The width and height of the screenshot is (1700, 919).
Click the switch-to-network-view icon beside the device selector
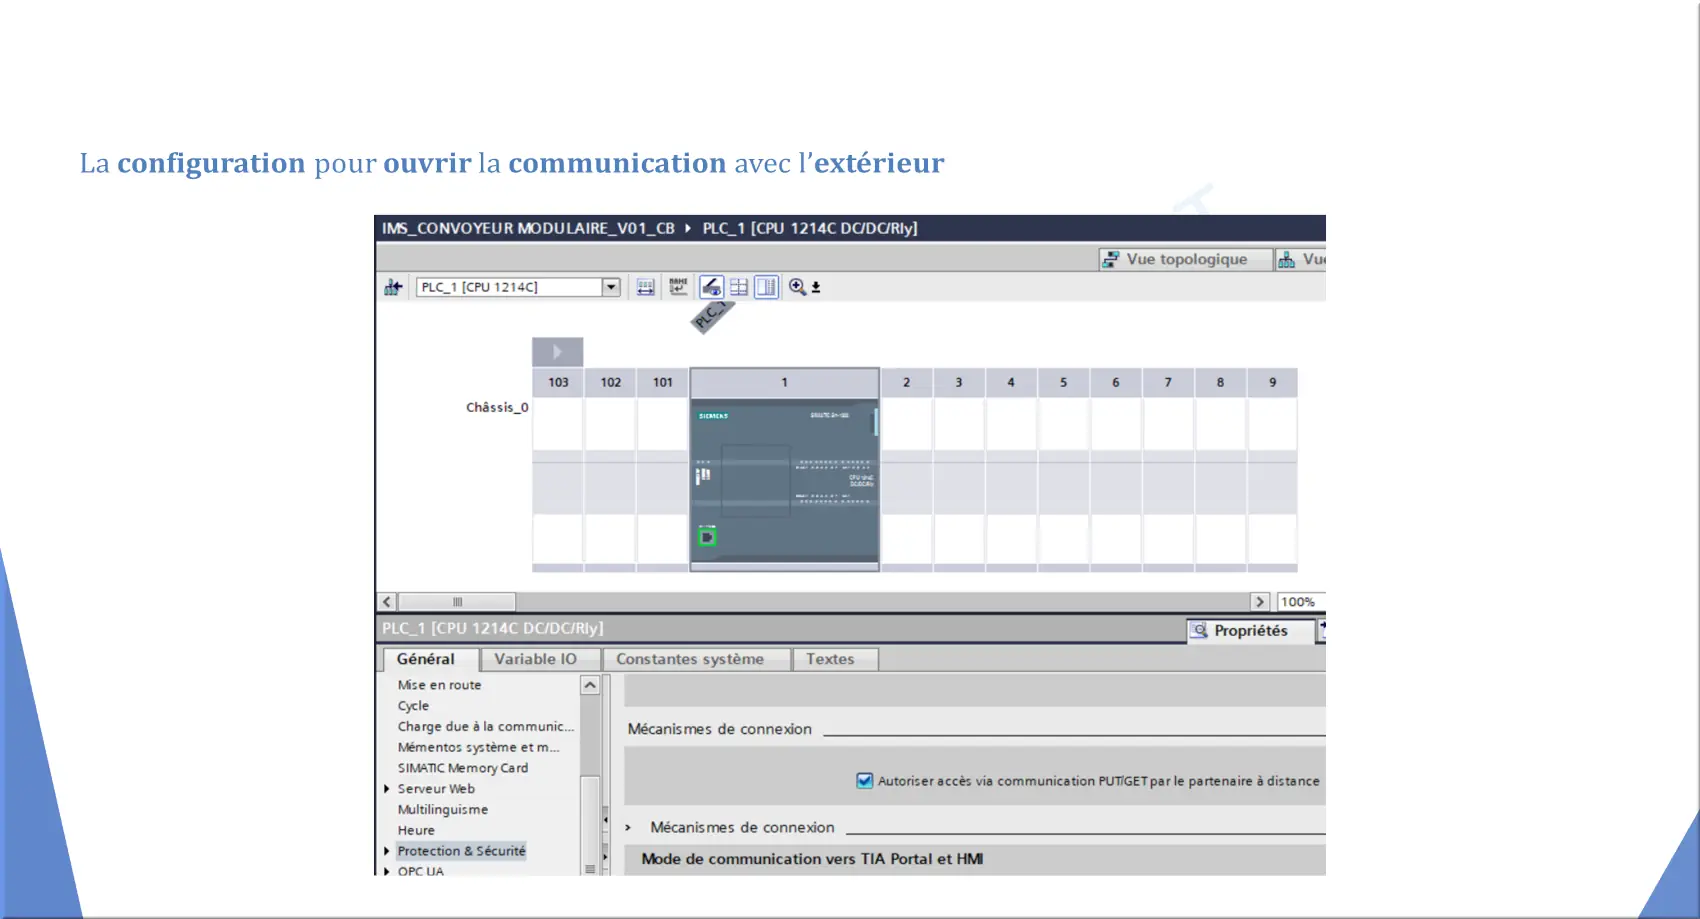(393, 287)
